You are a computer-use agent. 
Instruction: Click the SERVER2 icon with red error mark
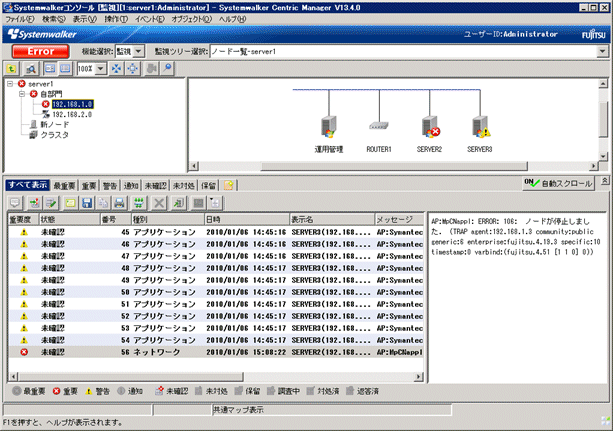pyautogui.click(x=430, y=127)
